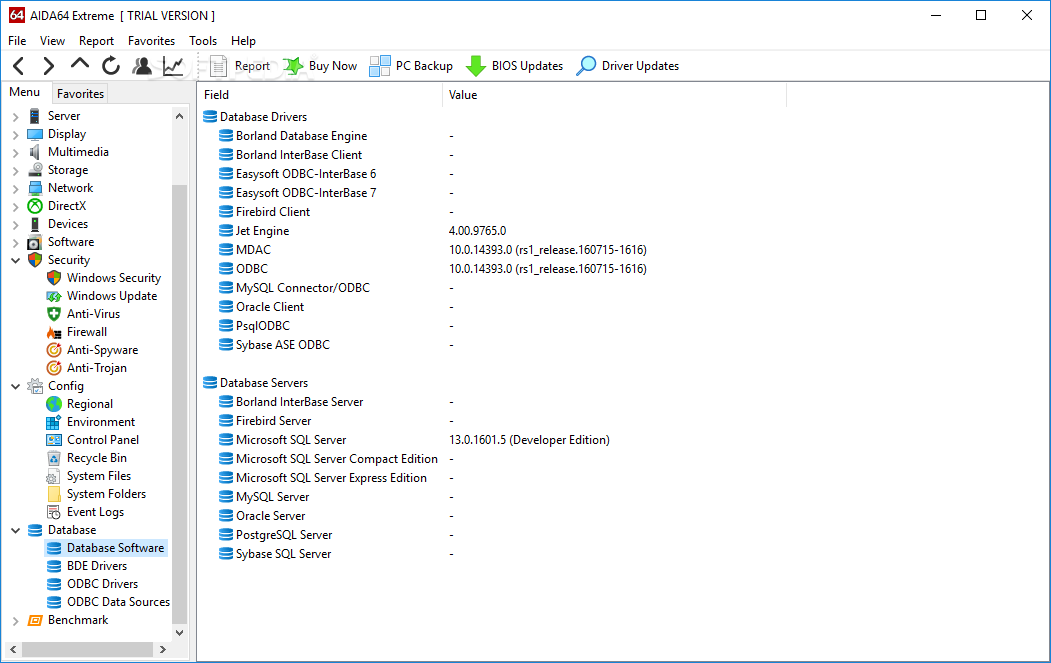
Task: Collapse the Security tree node
Action: pos(15,260)
